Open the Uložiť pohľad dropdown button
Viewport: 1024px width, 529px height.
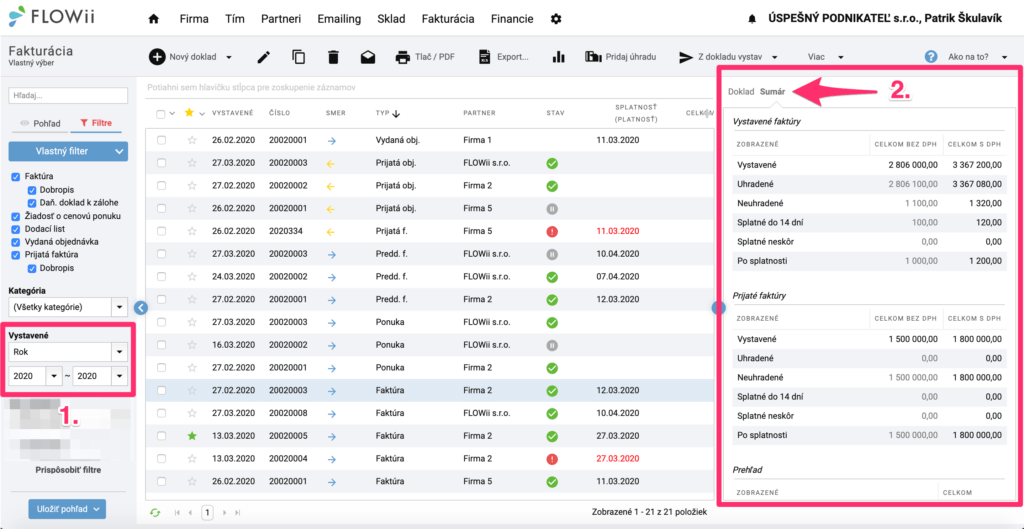point(67,509)
